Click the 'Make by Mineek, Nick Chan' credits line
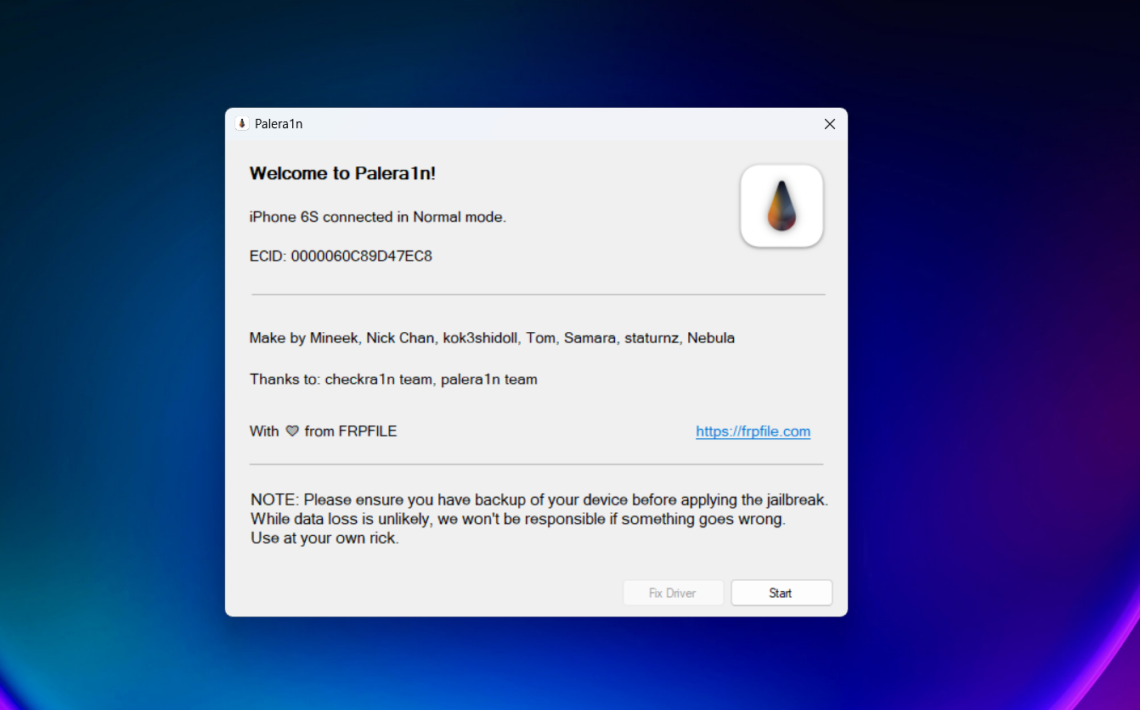The width and height of the screenshot is (1140, 710). coord(492,338)
